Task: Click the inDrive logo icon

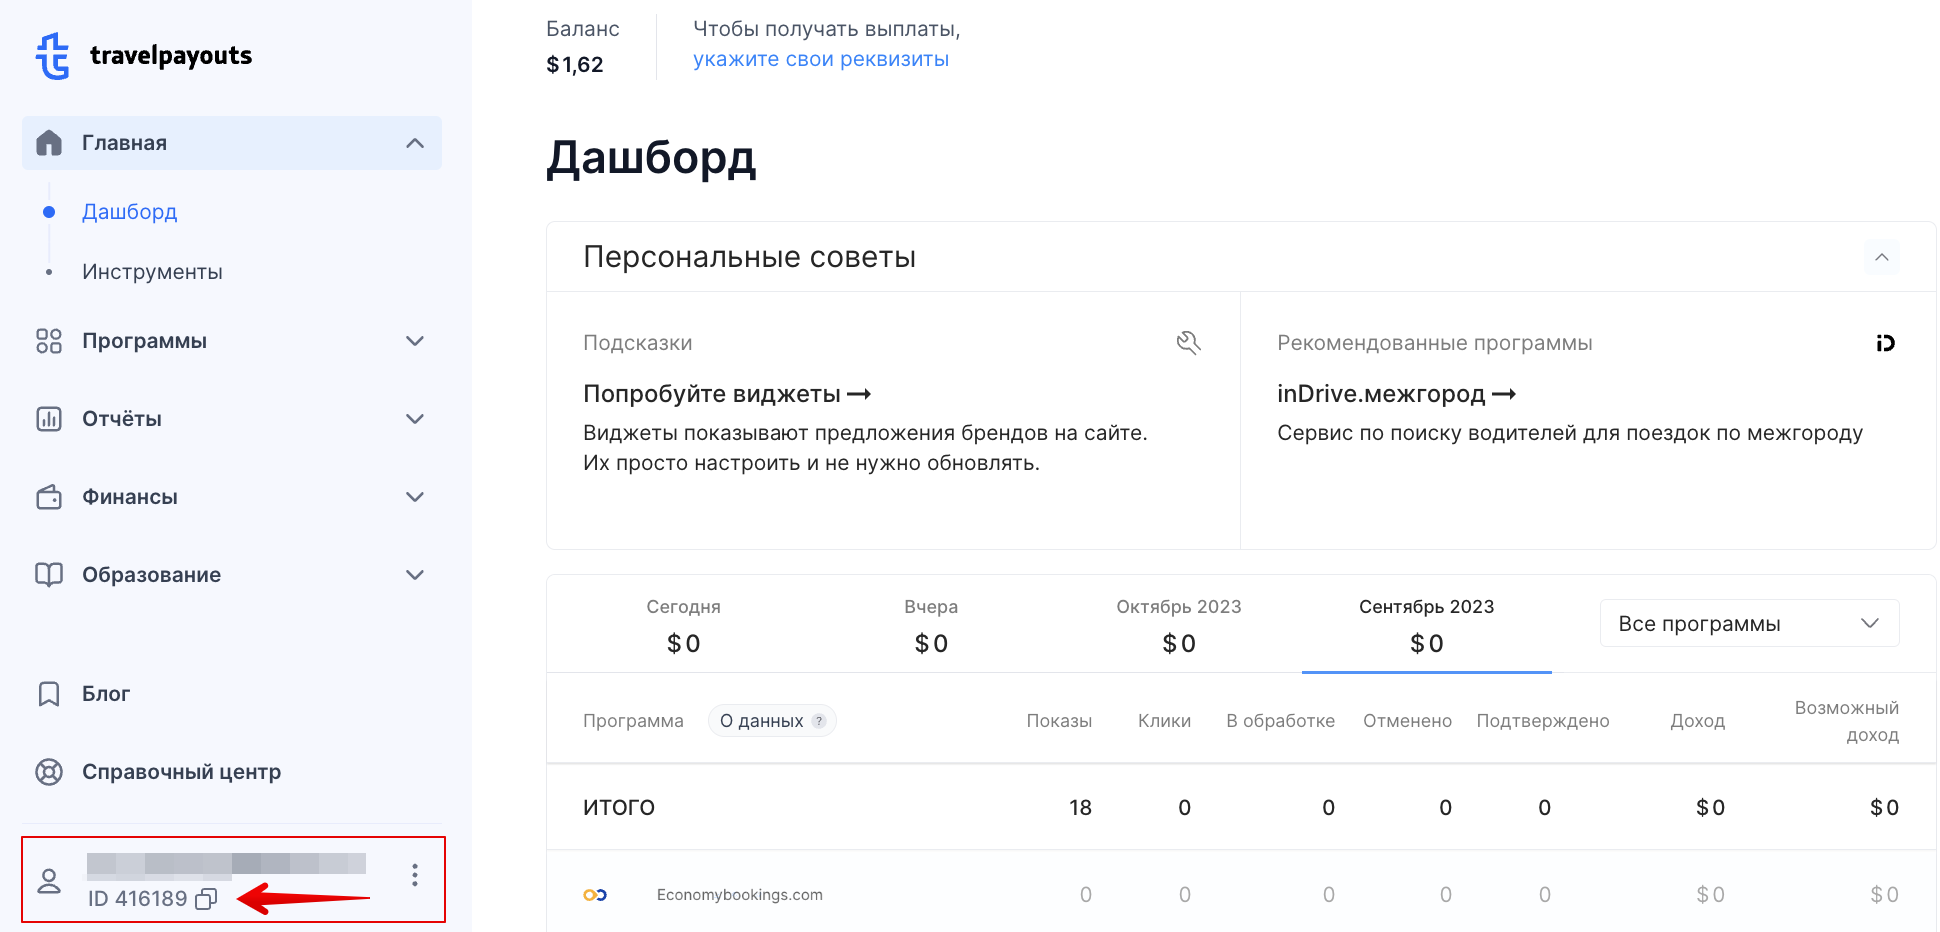Action: [1885, 343]
